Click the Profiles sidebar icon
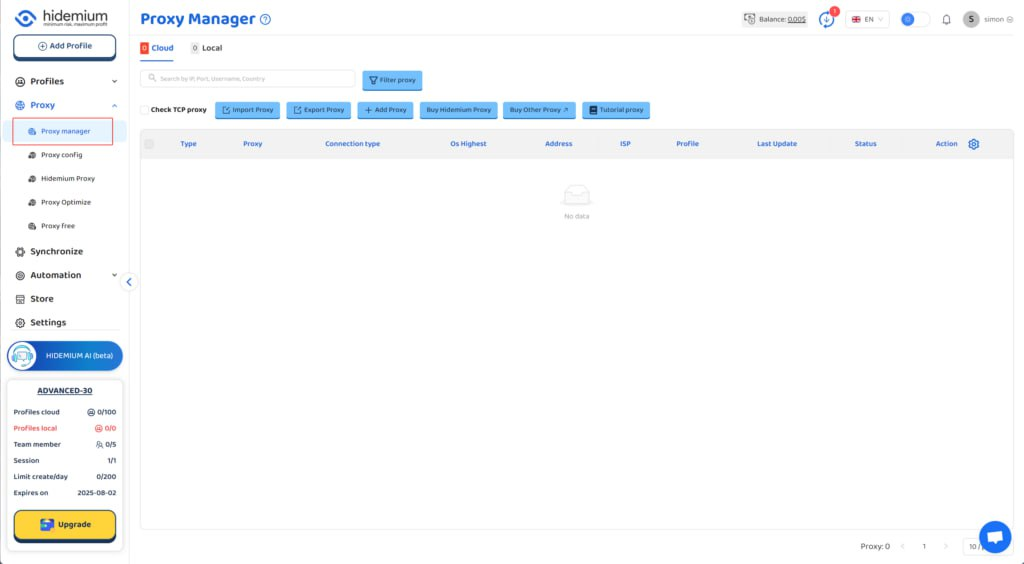 [20, 82]
